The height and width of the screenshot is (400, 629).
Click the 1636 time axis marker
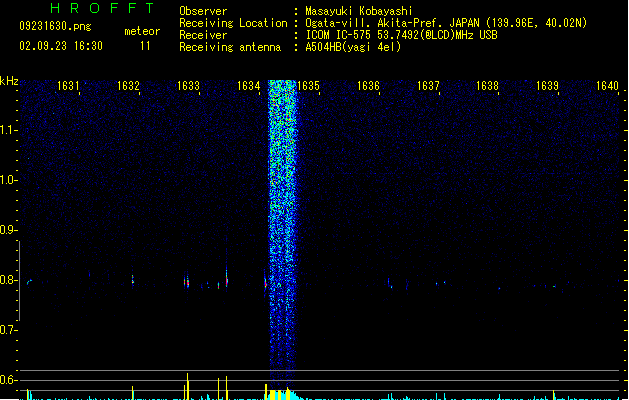tap(368, 86)
